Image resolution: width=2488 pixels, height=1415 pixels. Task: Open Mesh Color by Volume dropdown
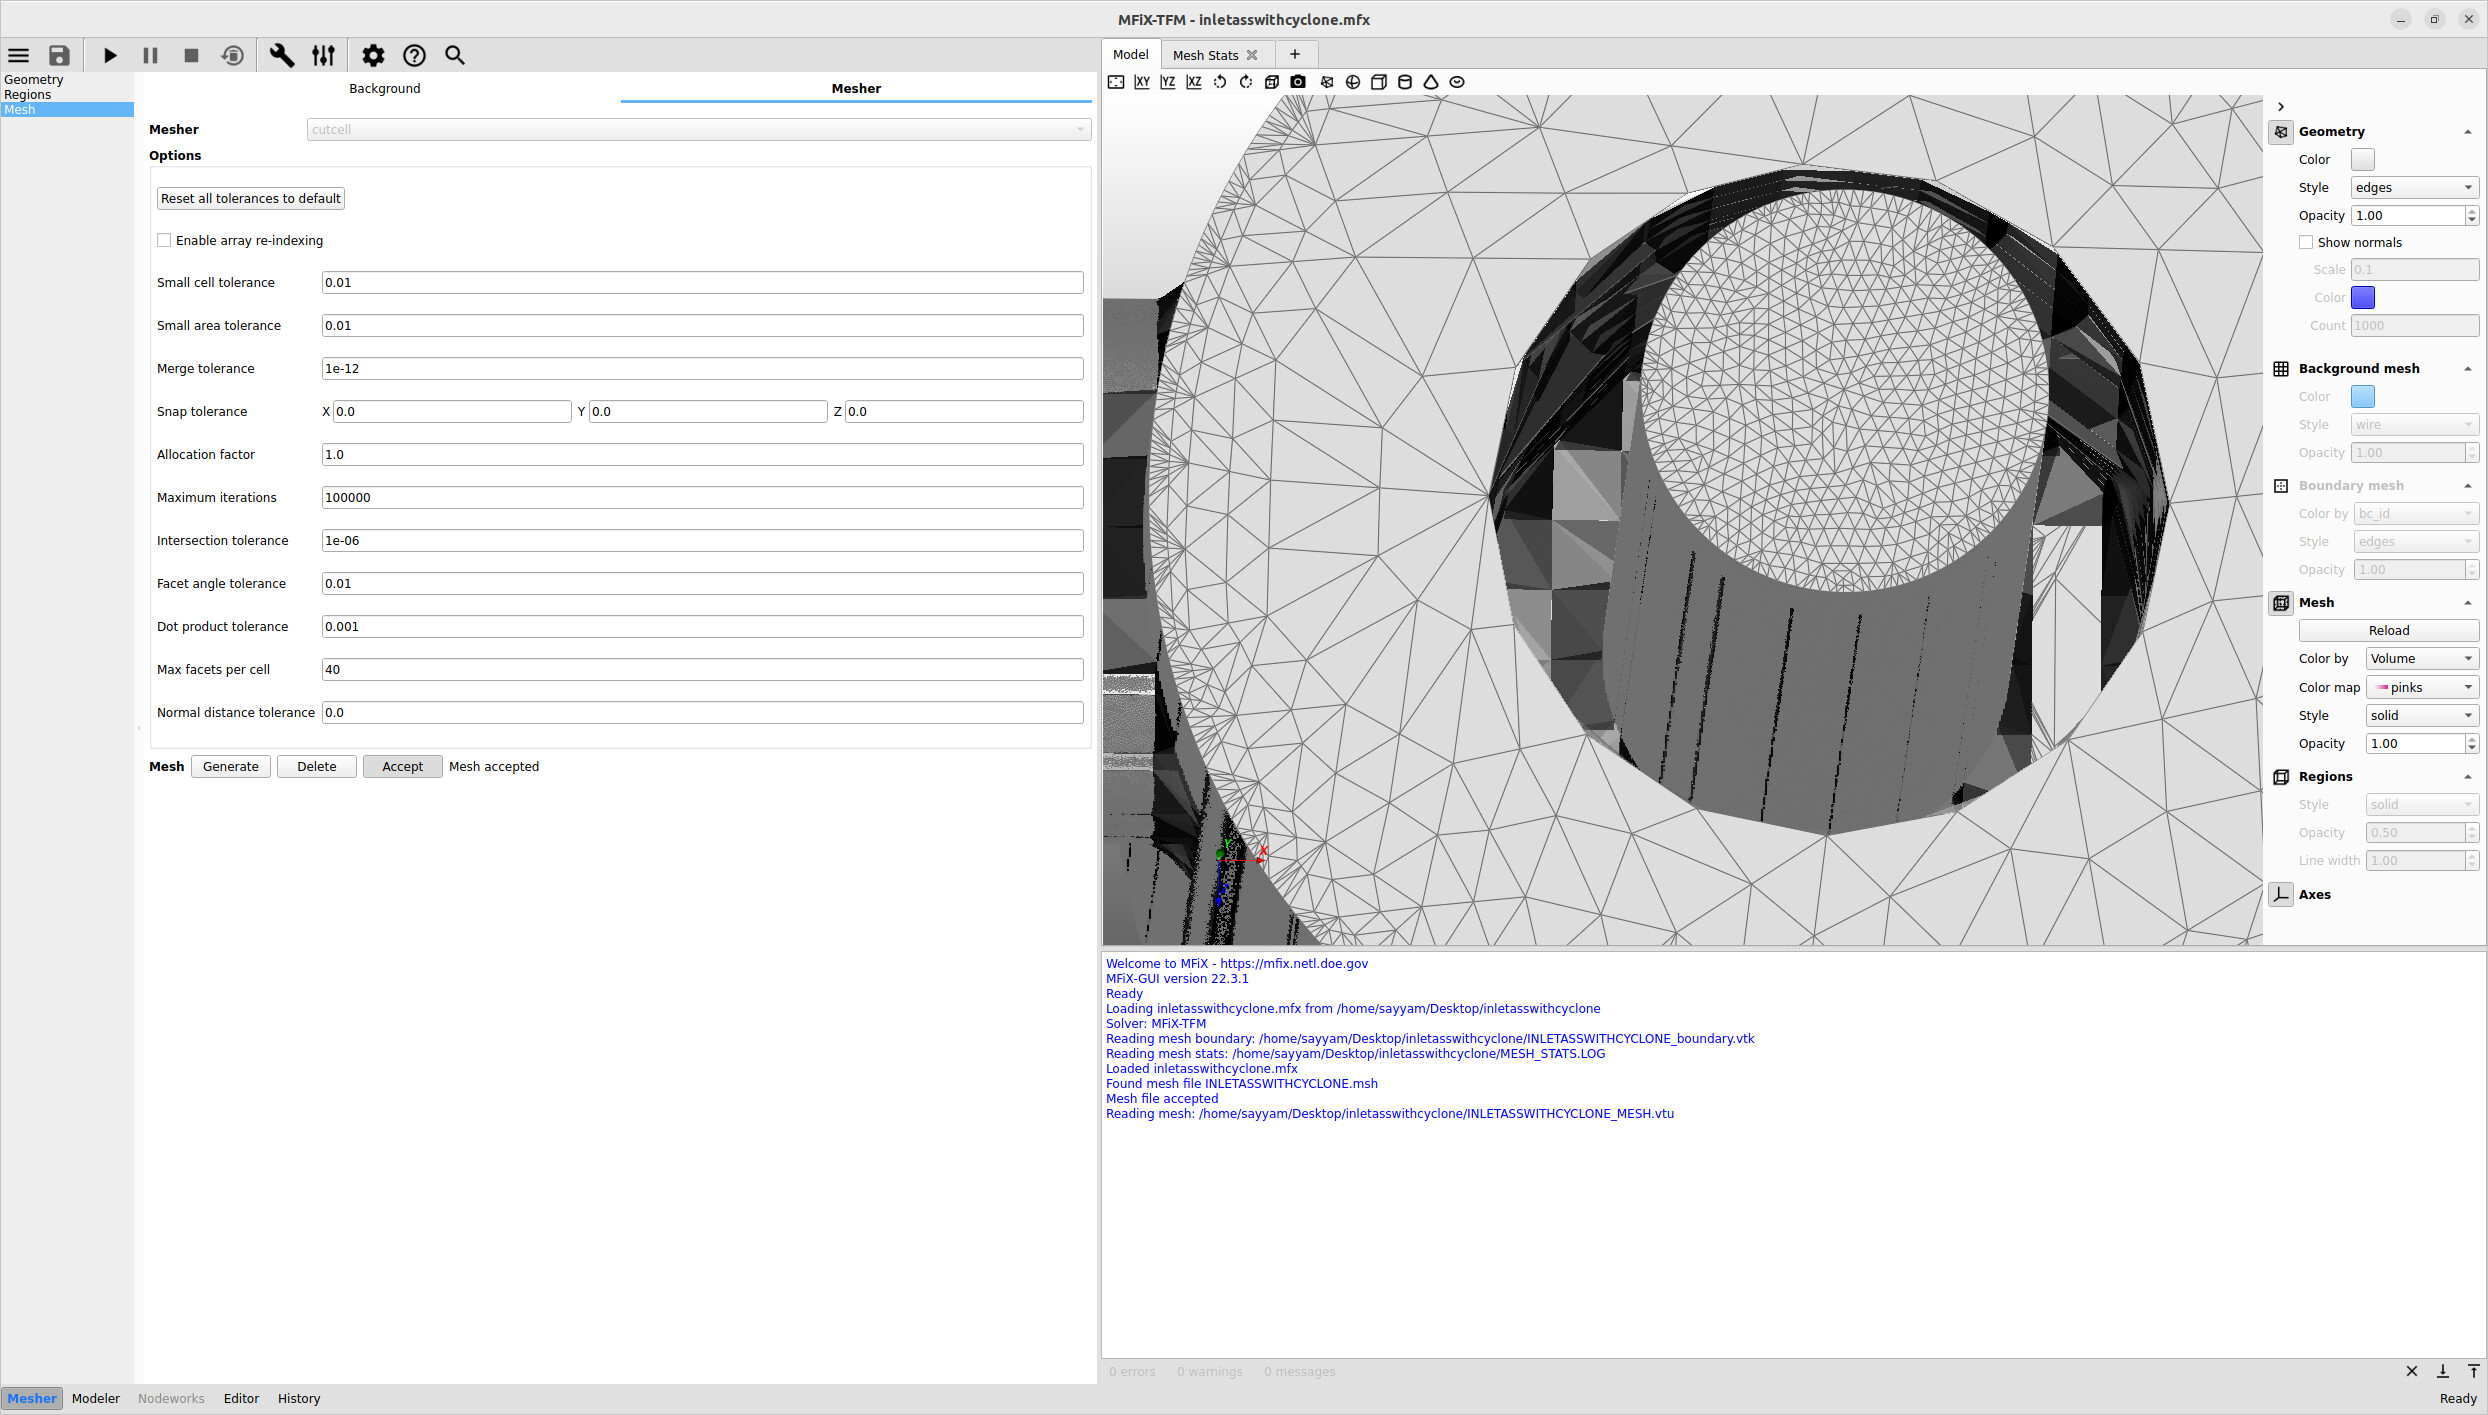(x=2421, y=658)
